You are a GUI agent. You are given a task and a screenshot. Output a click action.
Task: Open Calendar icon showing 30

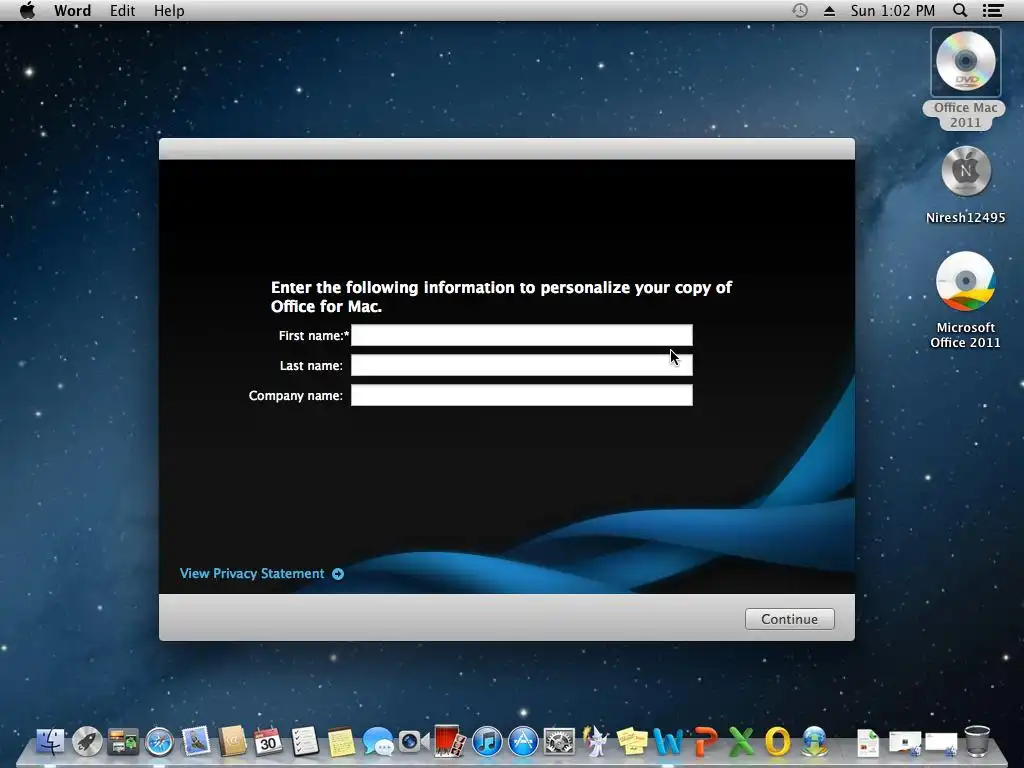coord(268,742)
